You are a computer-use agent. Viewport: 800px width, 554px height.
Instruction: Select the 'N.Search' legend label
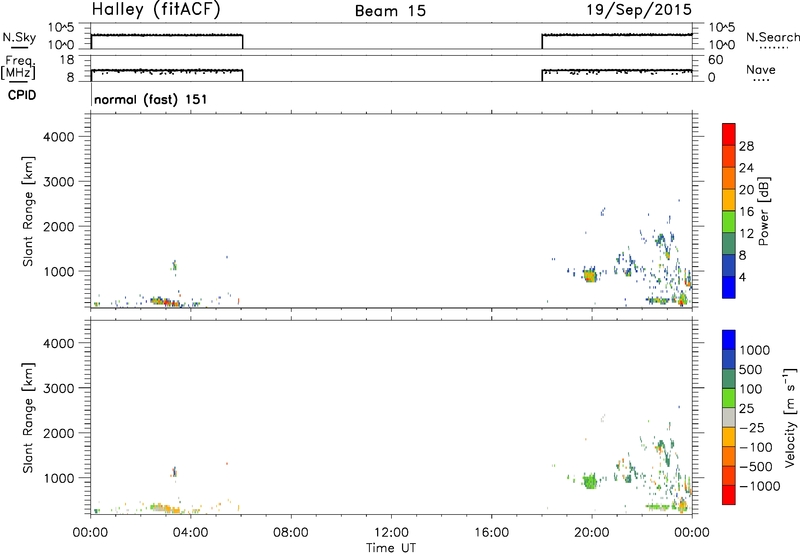coord(773,37)
